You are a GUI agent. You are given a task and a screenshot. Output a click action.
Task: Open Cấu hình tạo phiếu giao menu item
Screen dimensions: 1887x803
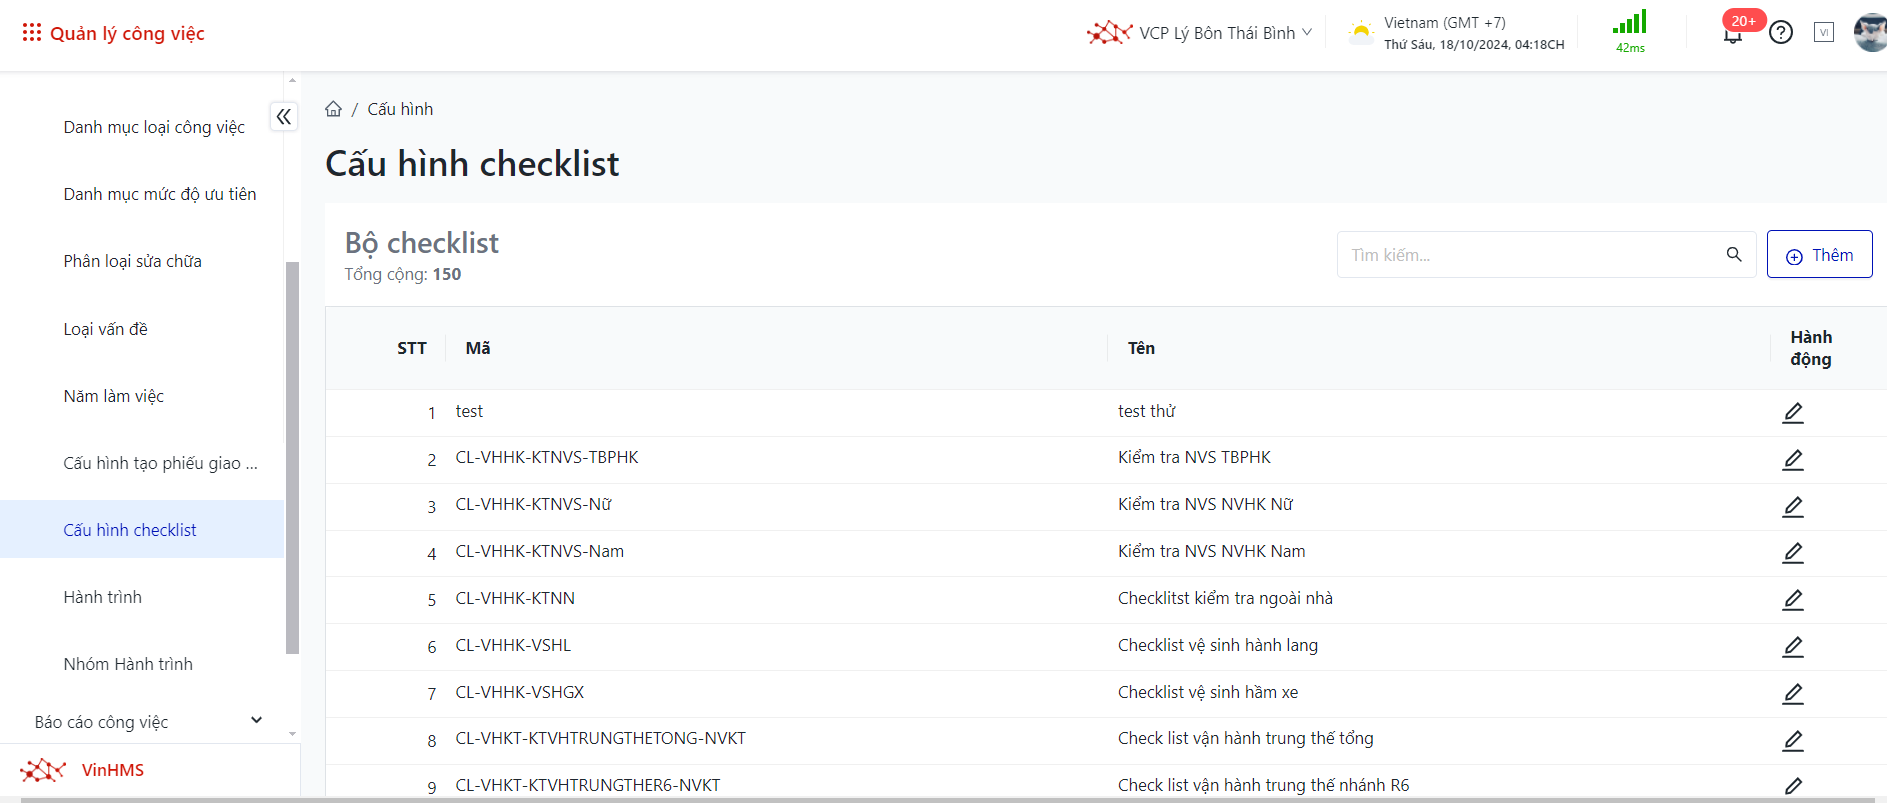[161, 463]
